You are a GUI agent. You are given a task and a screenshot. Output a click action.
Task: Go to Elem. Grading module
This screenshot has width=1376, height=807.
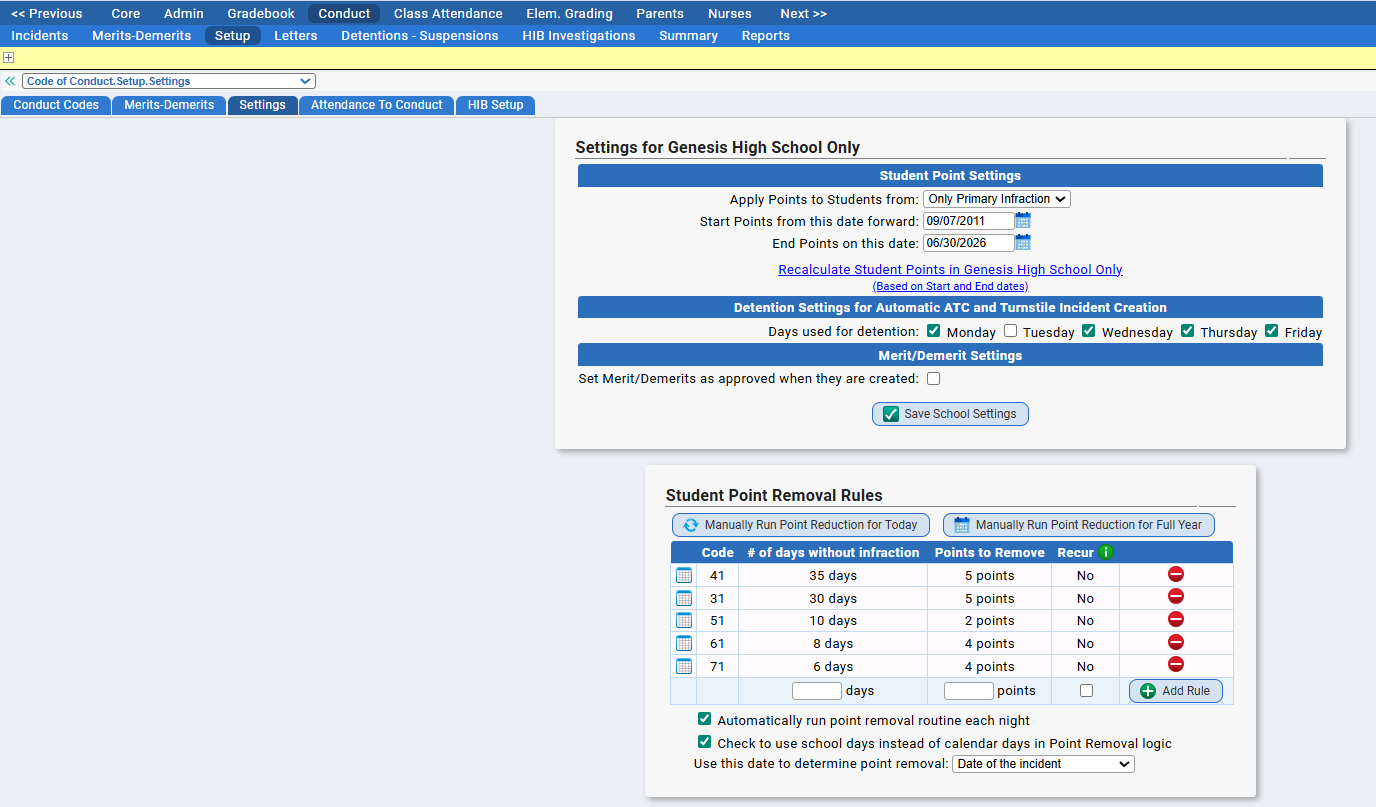click(x=570, y=13)
